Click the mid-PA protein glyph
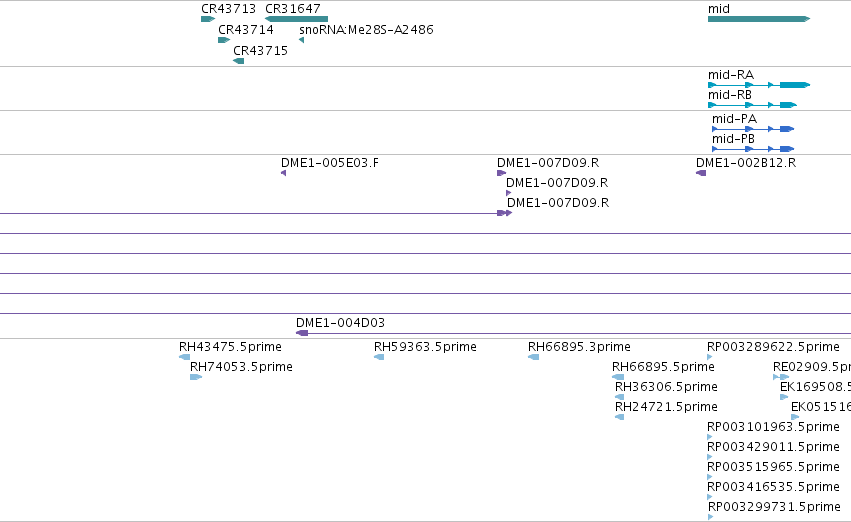Screen dimensions: 851x522 click(x=753, y=129)
